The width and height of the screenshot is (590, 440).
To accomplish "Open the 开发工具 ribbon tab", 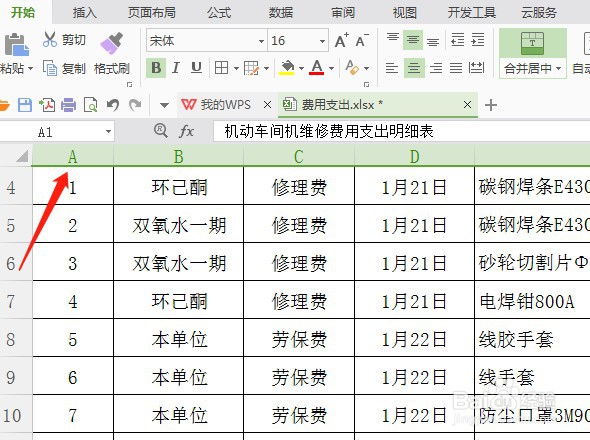I will [472, 13].
